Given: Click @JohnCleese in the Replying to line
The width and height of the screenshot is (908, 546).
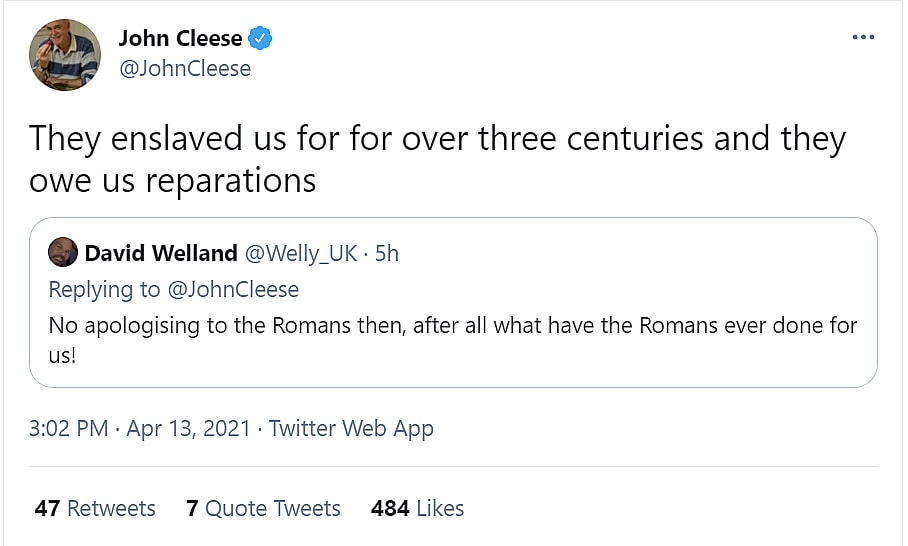Looking at the screenshot, I should pos(232,289).
